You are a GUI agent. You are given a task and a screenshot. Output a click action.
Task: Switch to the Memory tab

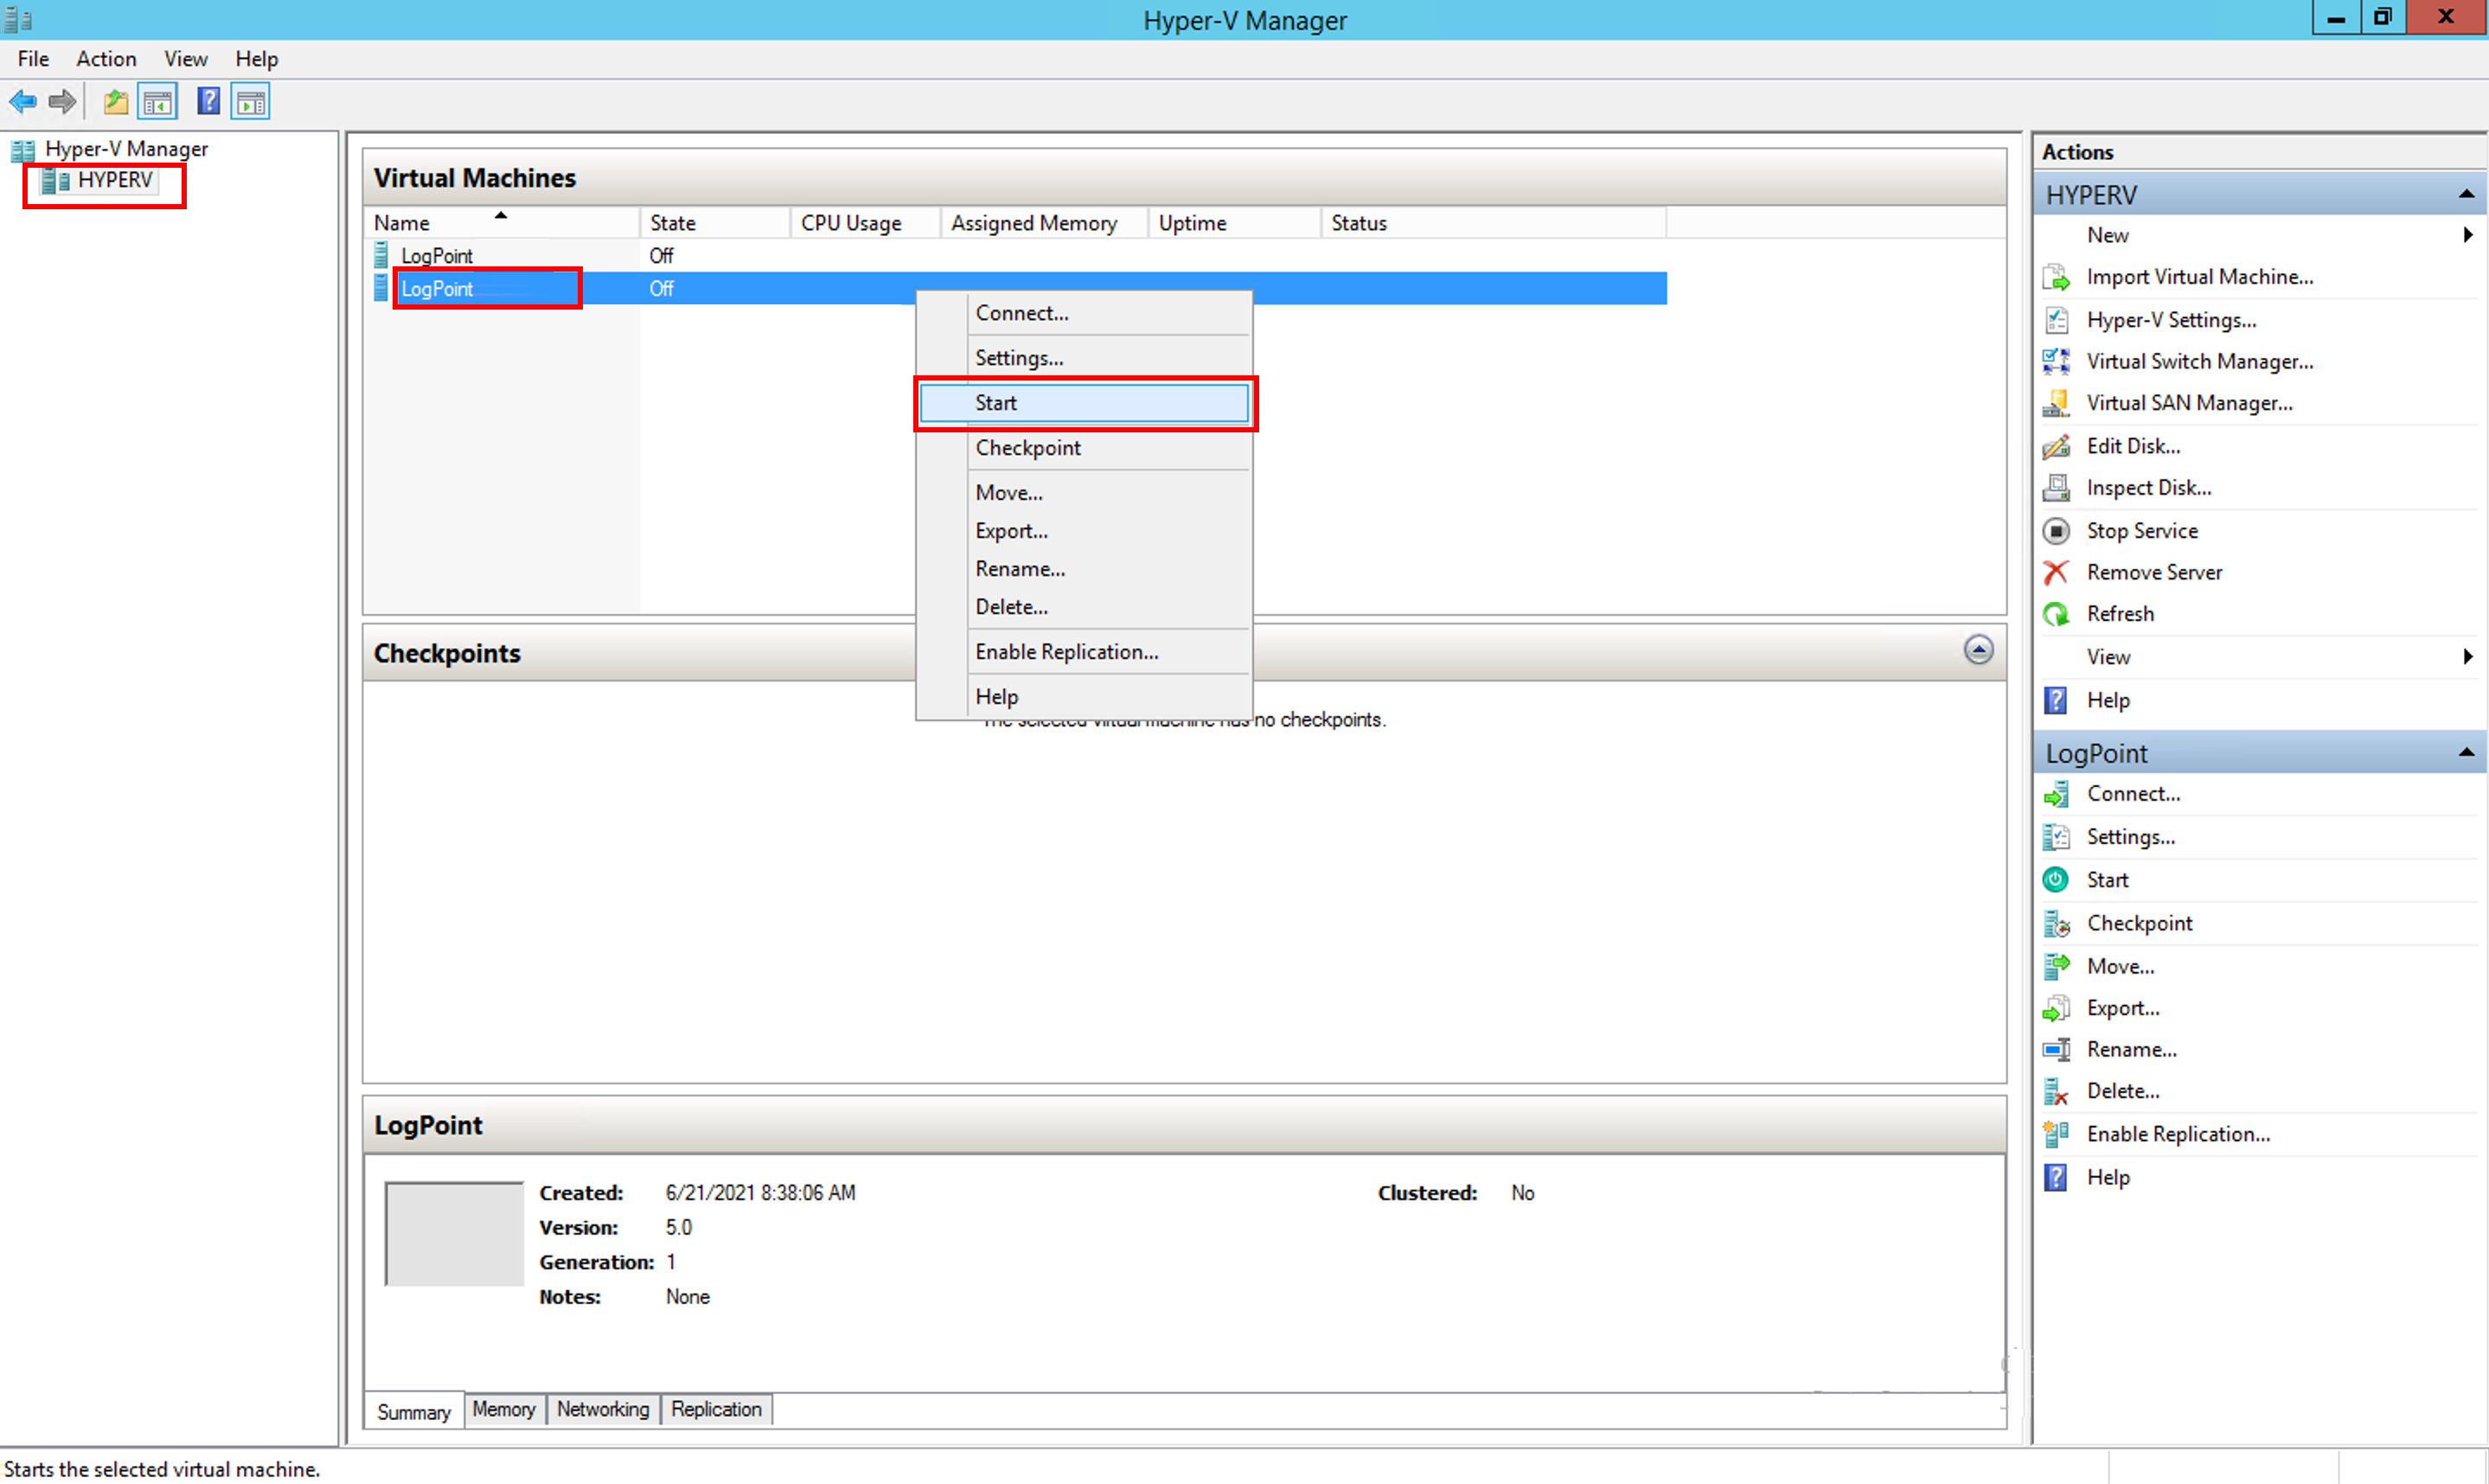coord(503,1409)
